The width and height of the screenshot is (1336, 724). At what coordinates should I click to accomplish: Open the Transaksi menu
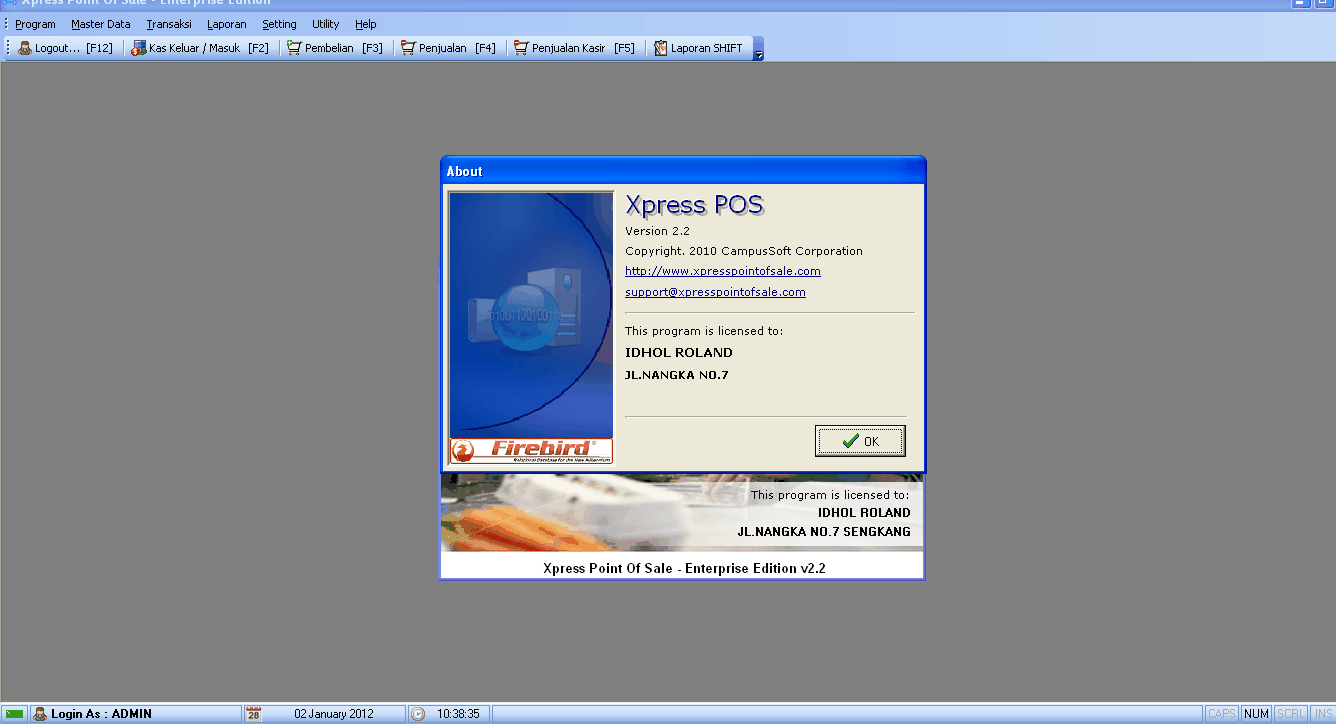tap(168, 24)
